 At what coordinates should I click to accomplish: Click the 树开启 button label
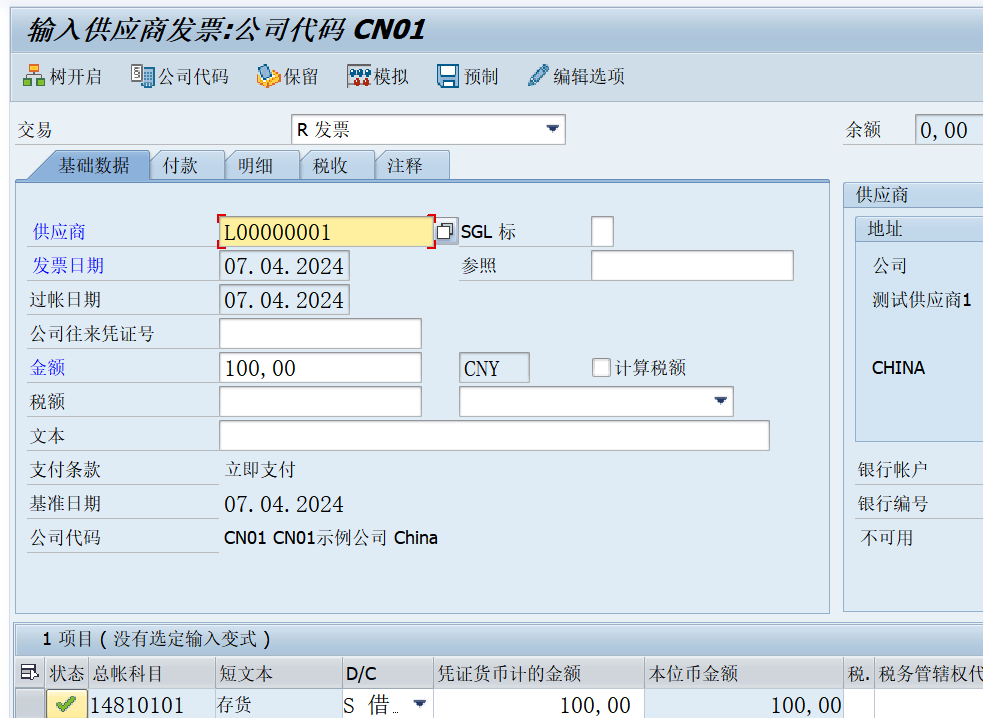coord(75,77)
